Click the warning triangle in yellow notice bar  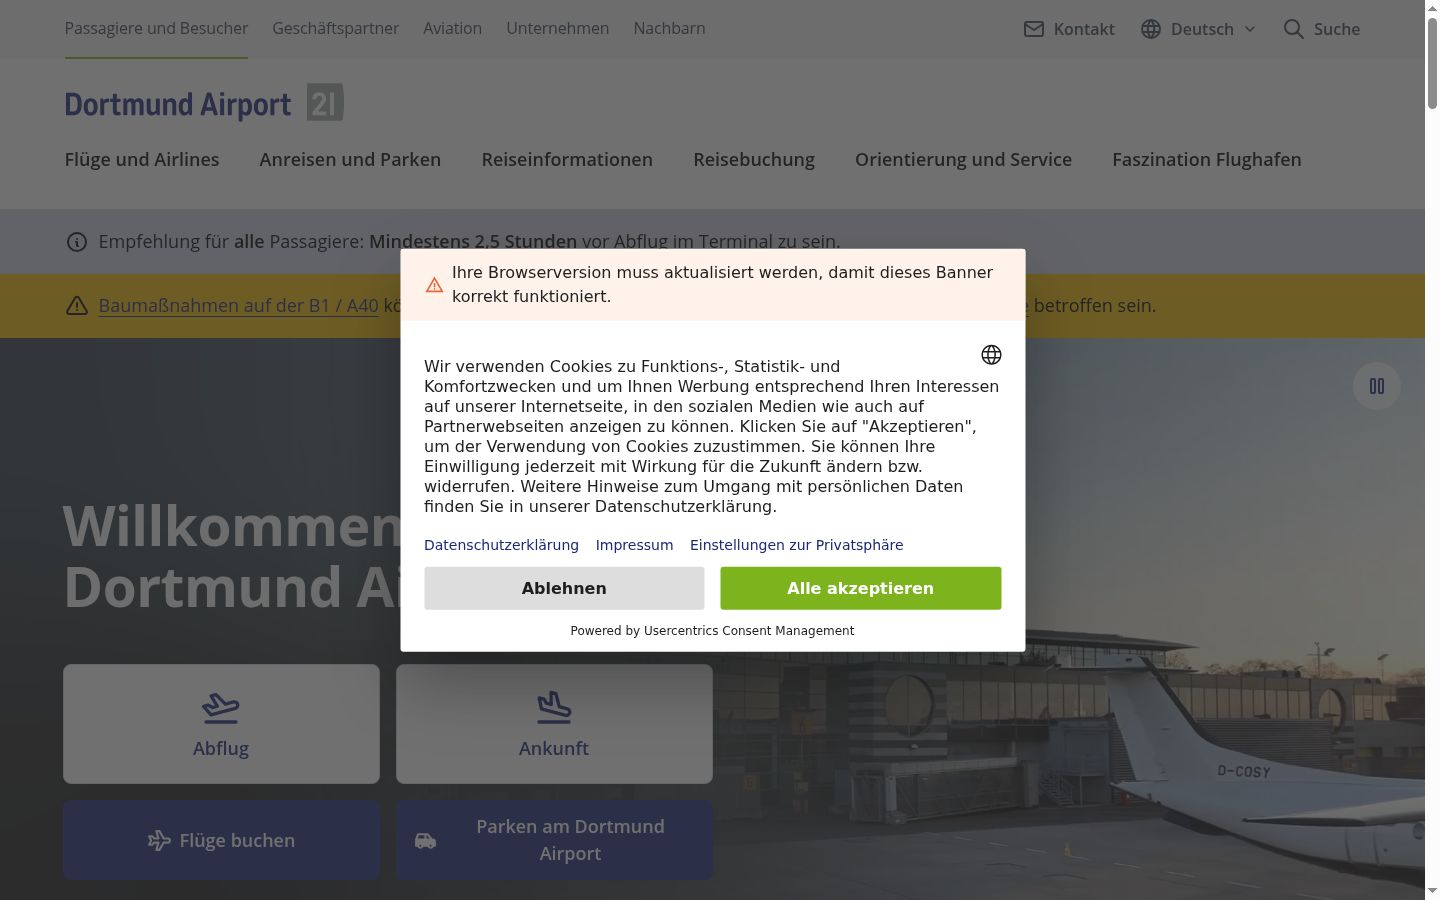(77, 306)
